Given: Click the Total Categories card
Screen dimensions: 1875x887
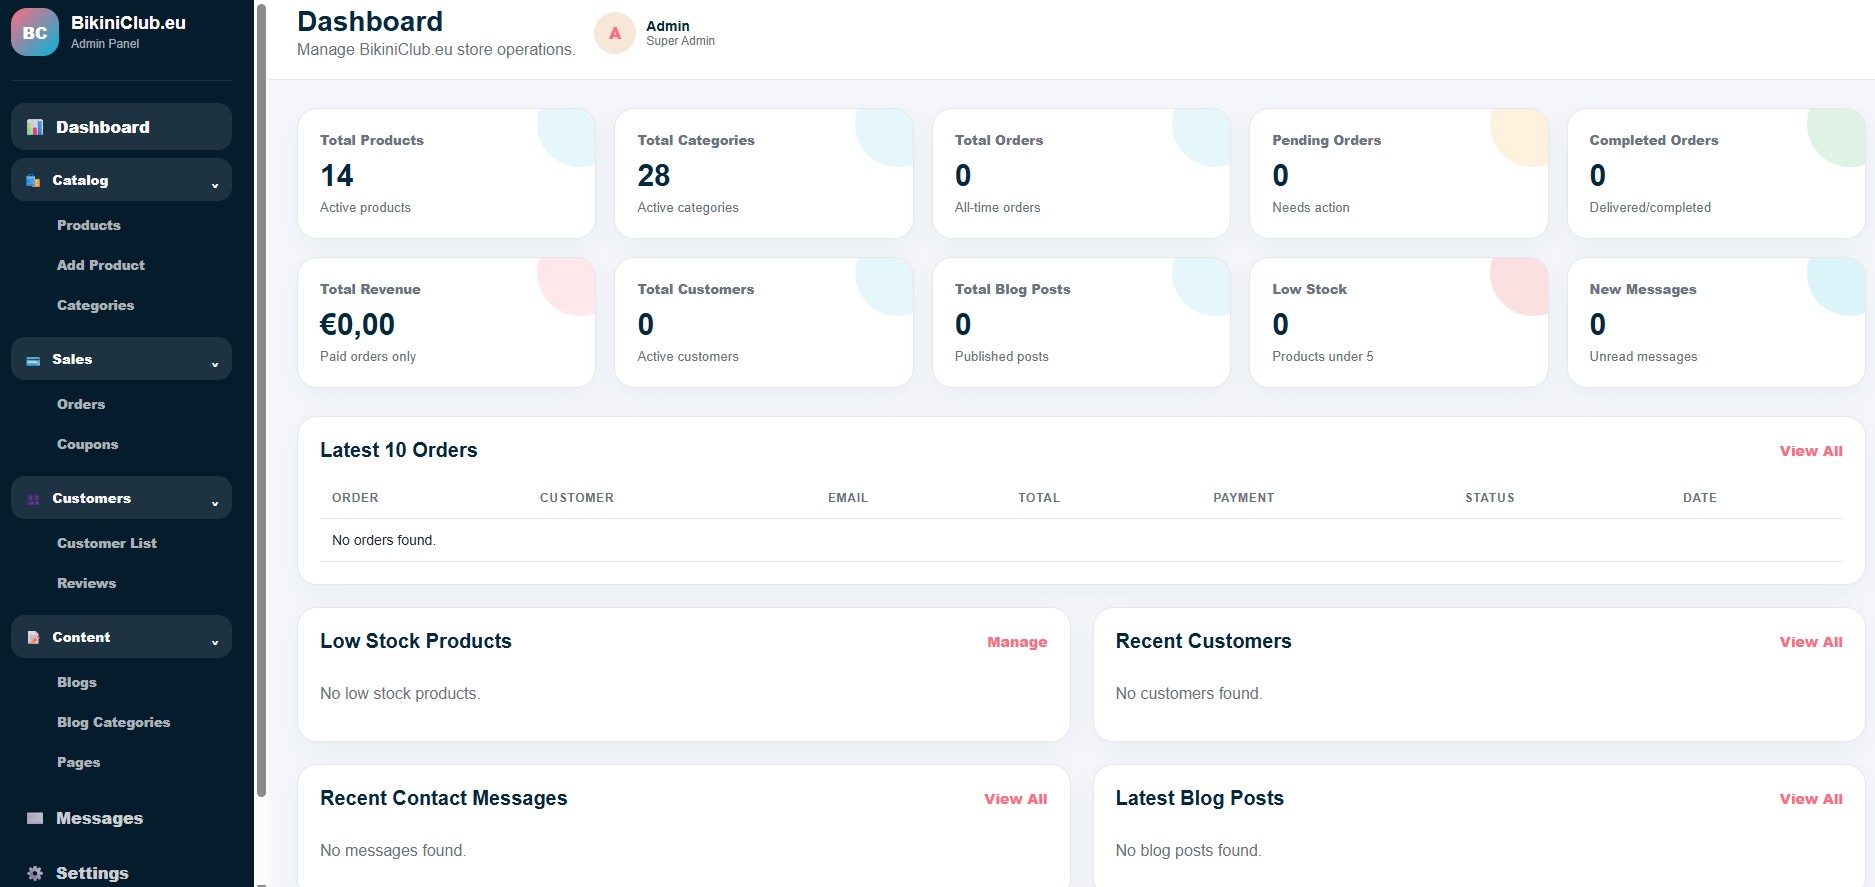Looking at the screenshot, I should pyautogui.click(x=764, y=173).
